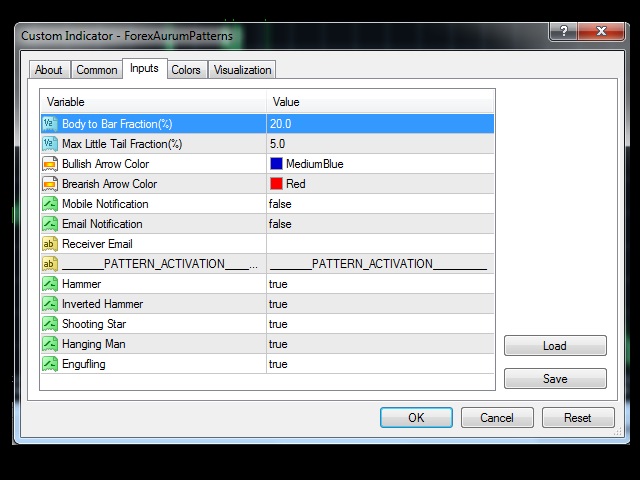Select the Engufling label
The image size is (640, 480).
click(x=84, y=364)
